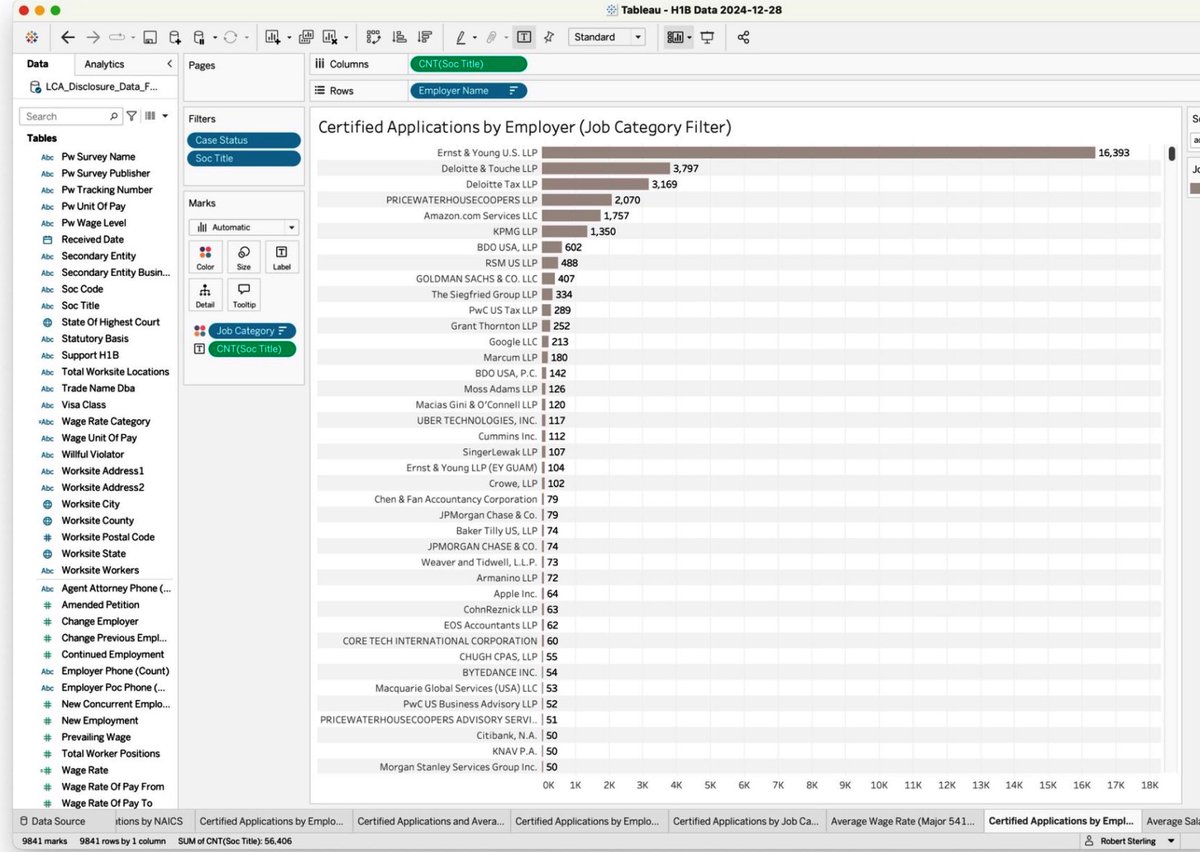Expand the Automatic mark type dropdown
Image resolution: width=1200 pixels, height=852 pixels.
(x=244, y=227)
